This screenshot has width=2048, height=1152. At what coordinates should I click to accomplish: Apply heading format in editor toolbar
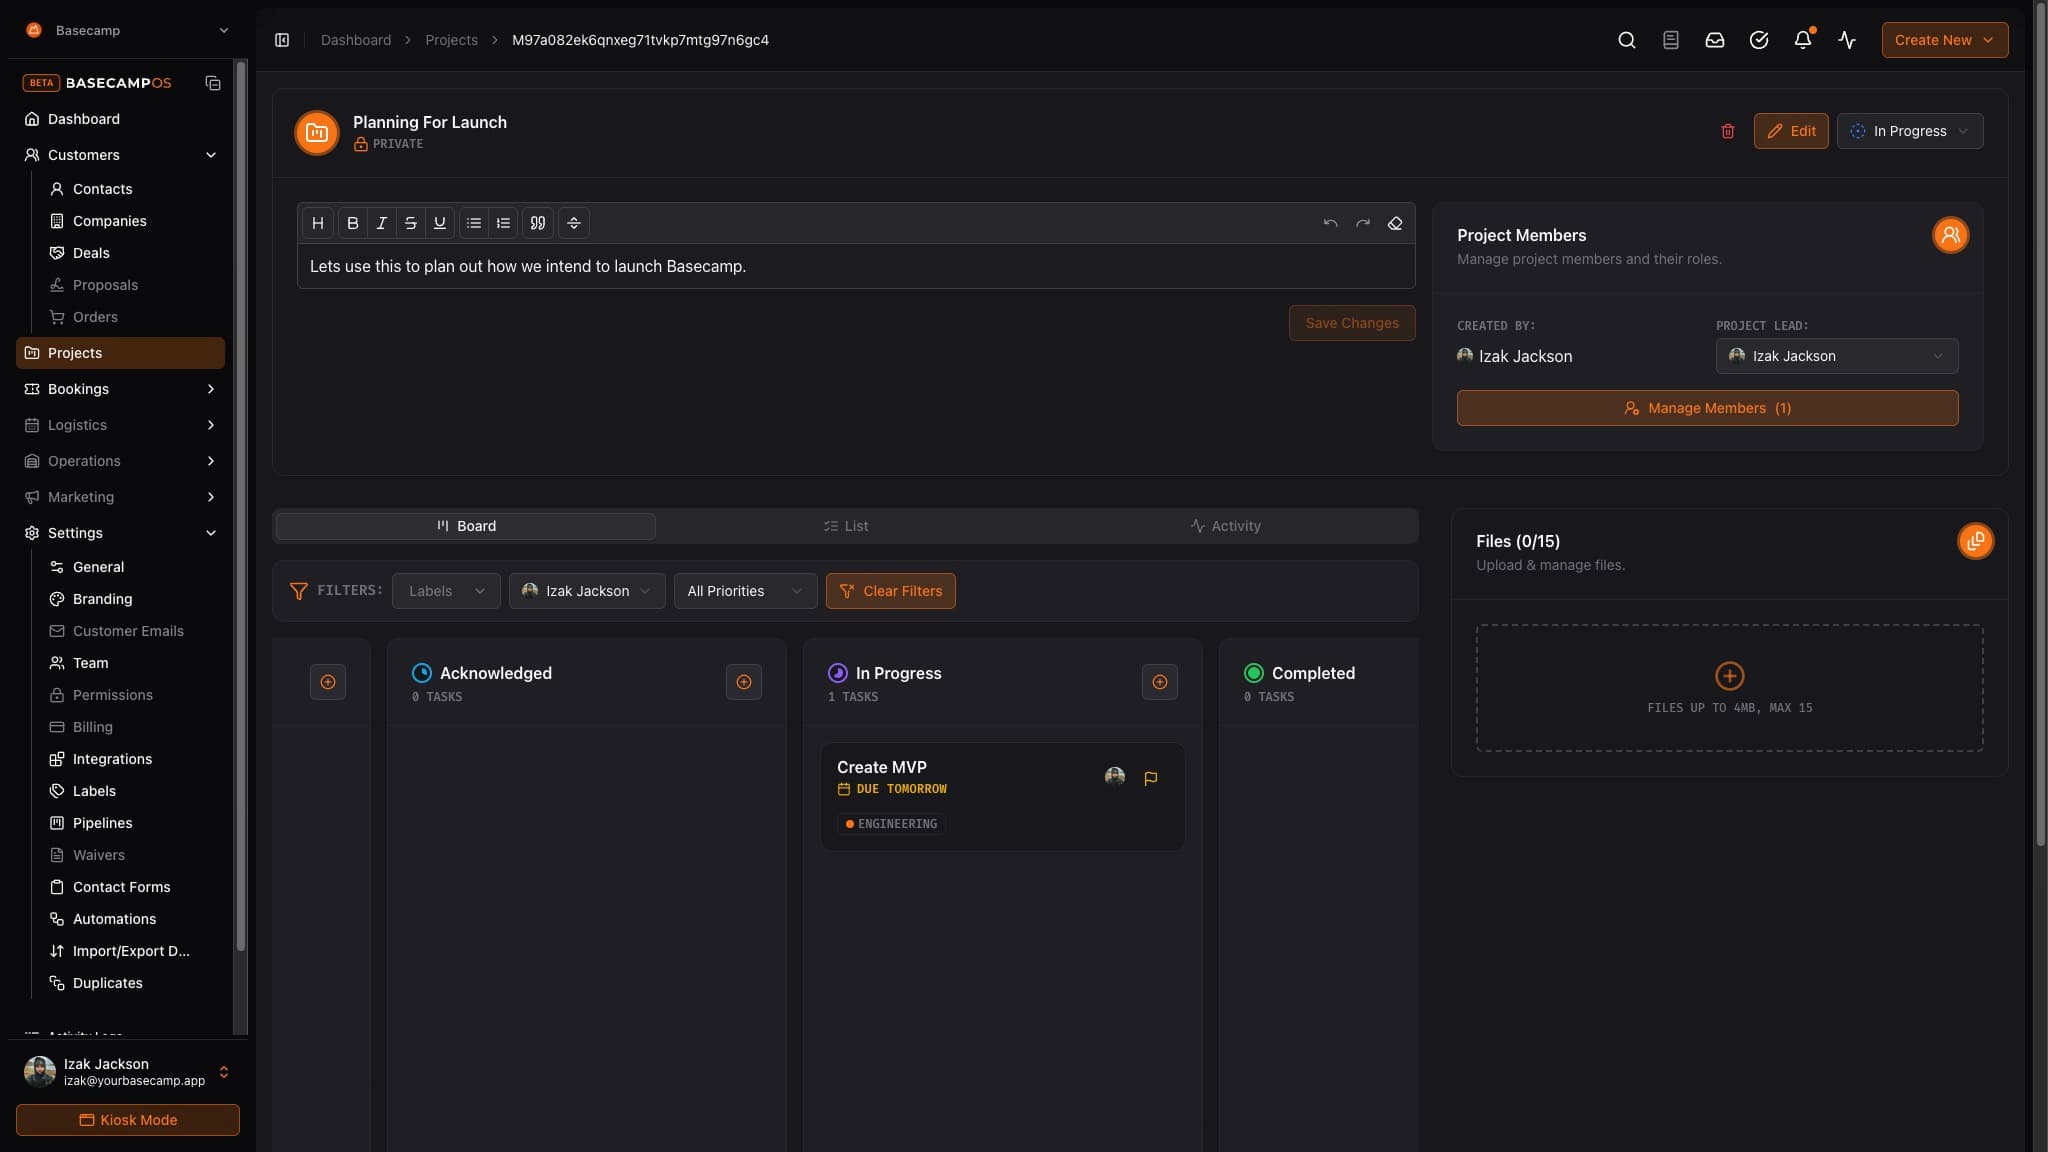pyautogui.click(x=318, y=223)
